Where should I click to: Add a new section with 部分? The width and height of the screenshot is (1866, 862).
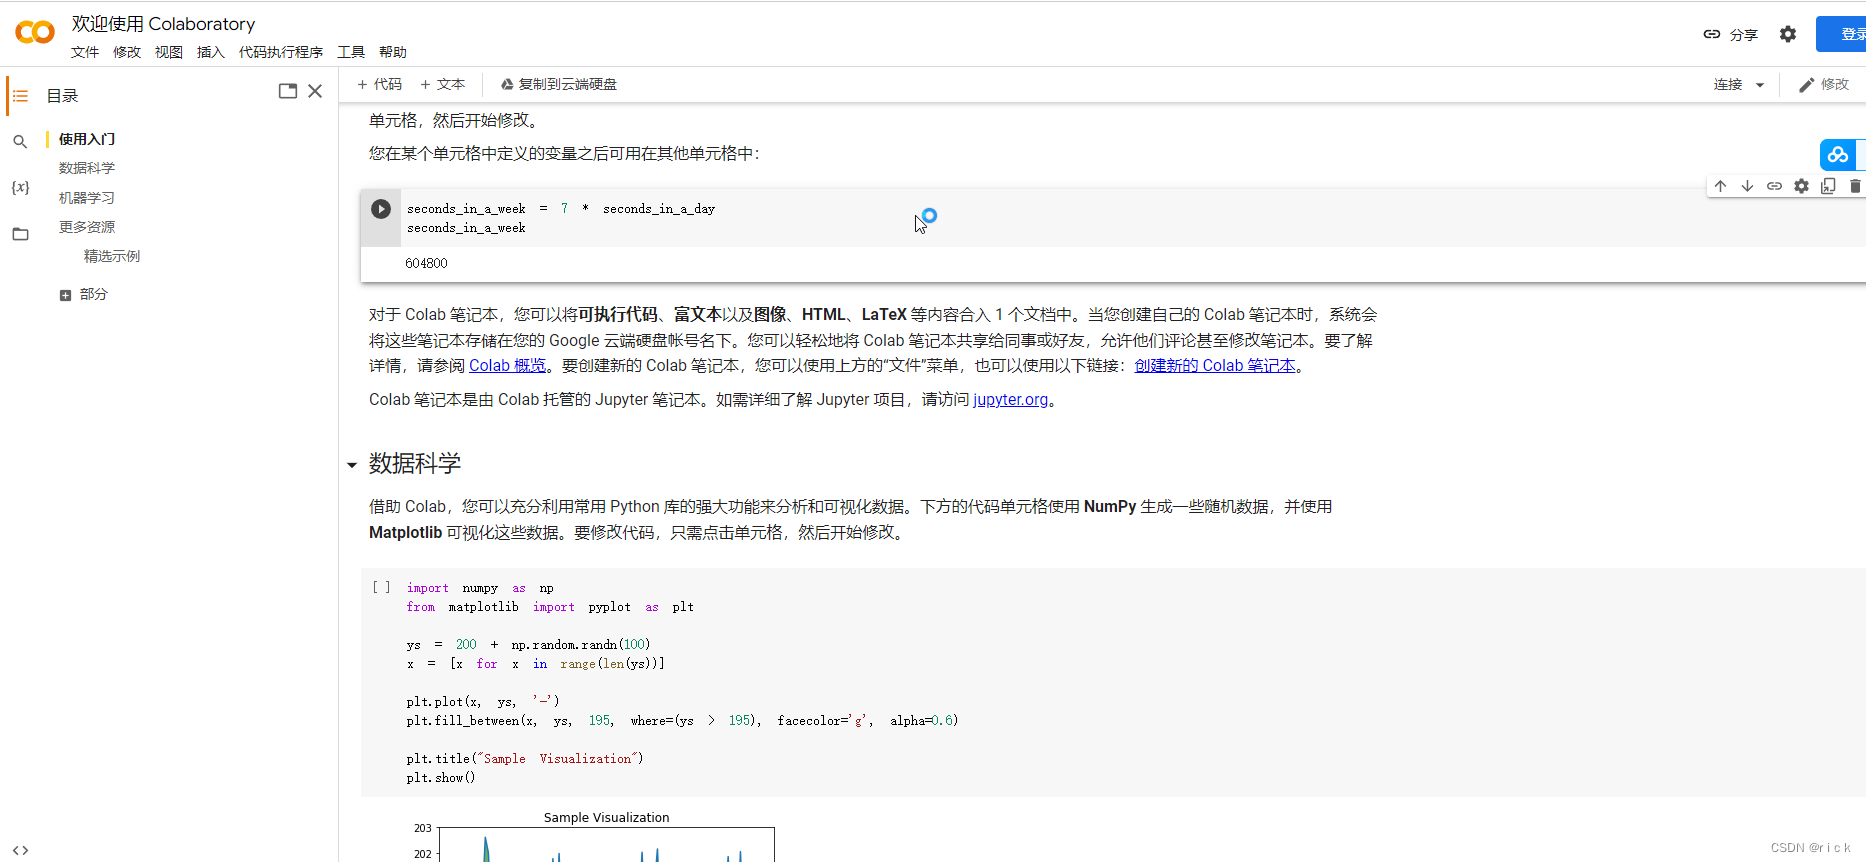[84, 294]
